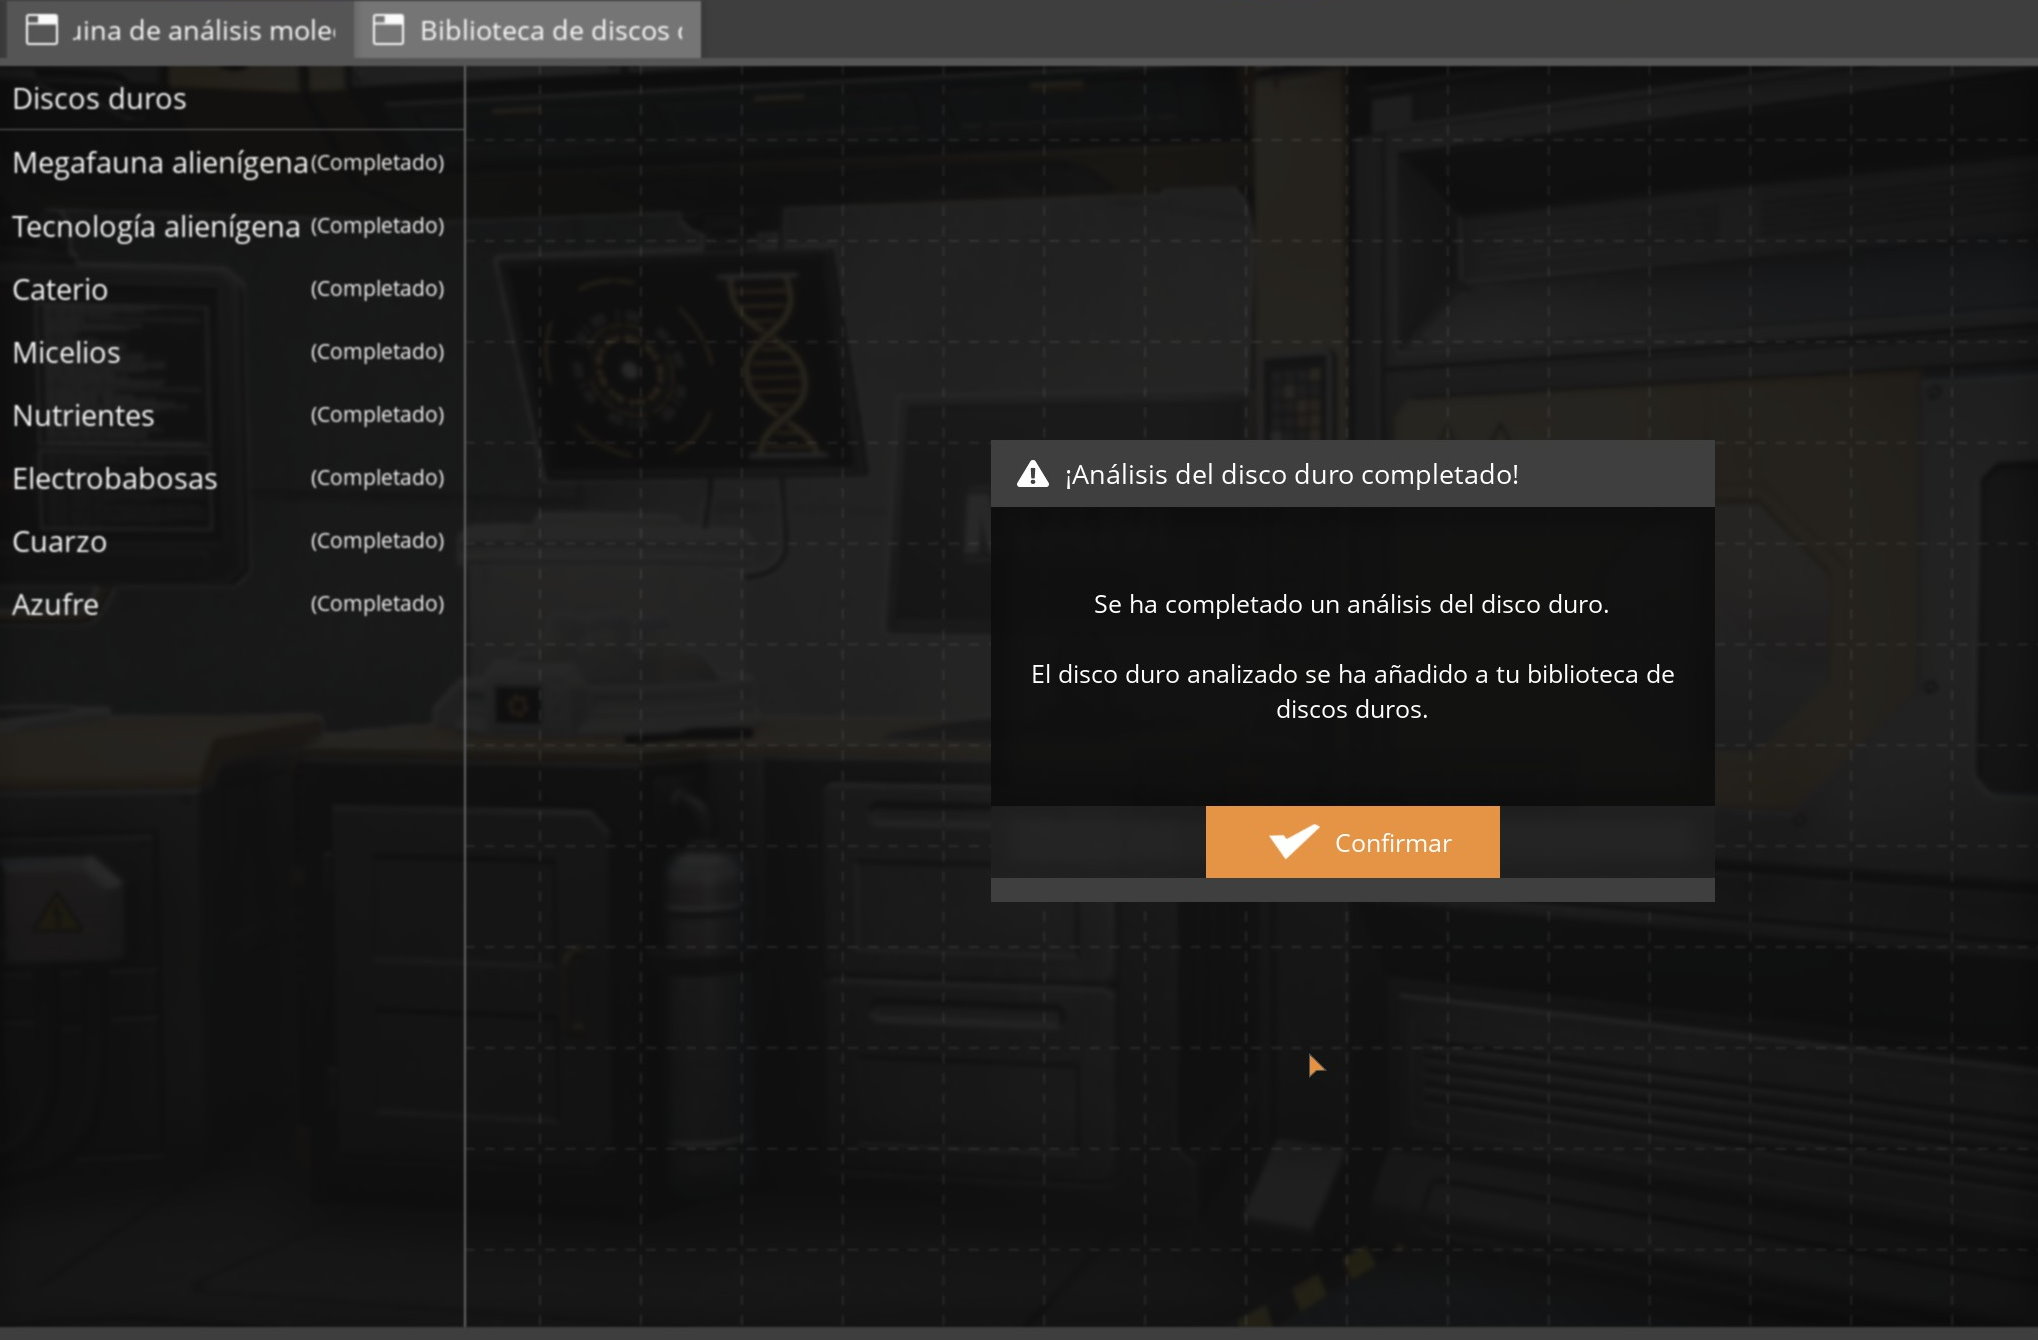Select the Caterio hard drive
The image size is (2038, 1340).
tap(60, 289)
